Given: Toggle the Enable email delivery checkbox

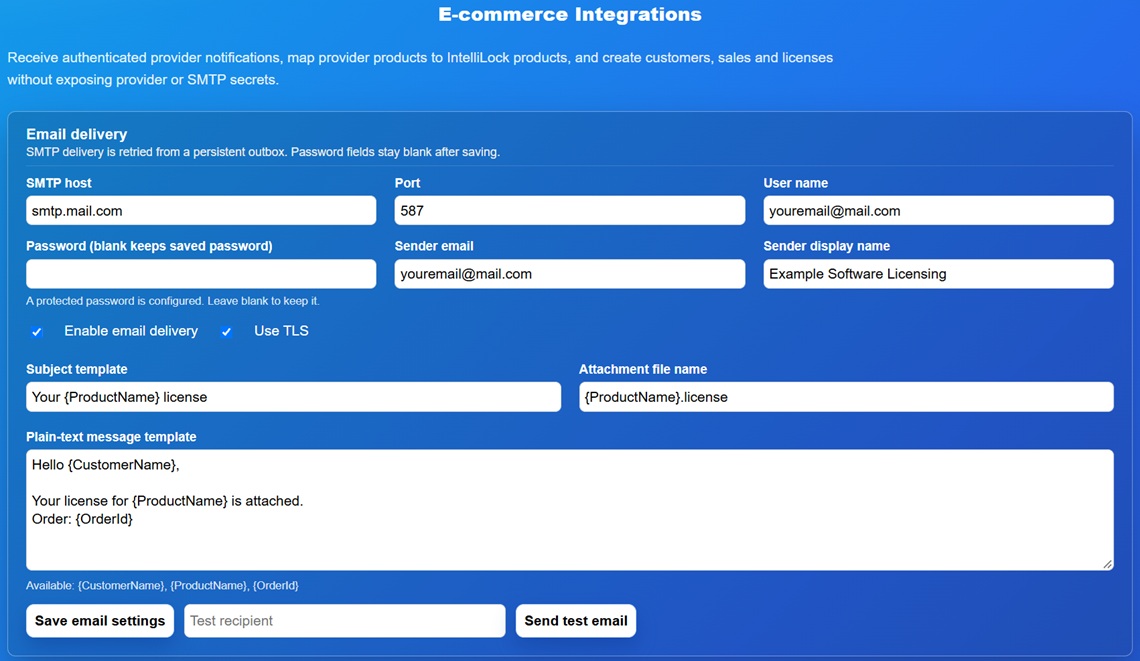Looking at the screenshot, I should click(36, 332).
